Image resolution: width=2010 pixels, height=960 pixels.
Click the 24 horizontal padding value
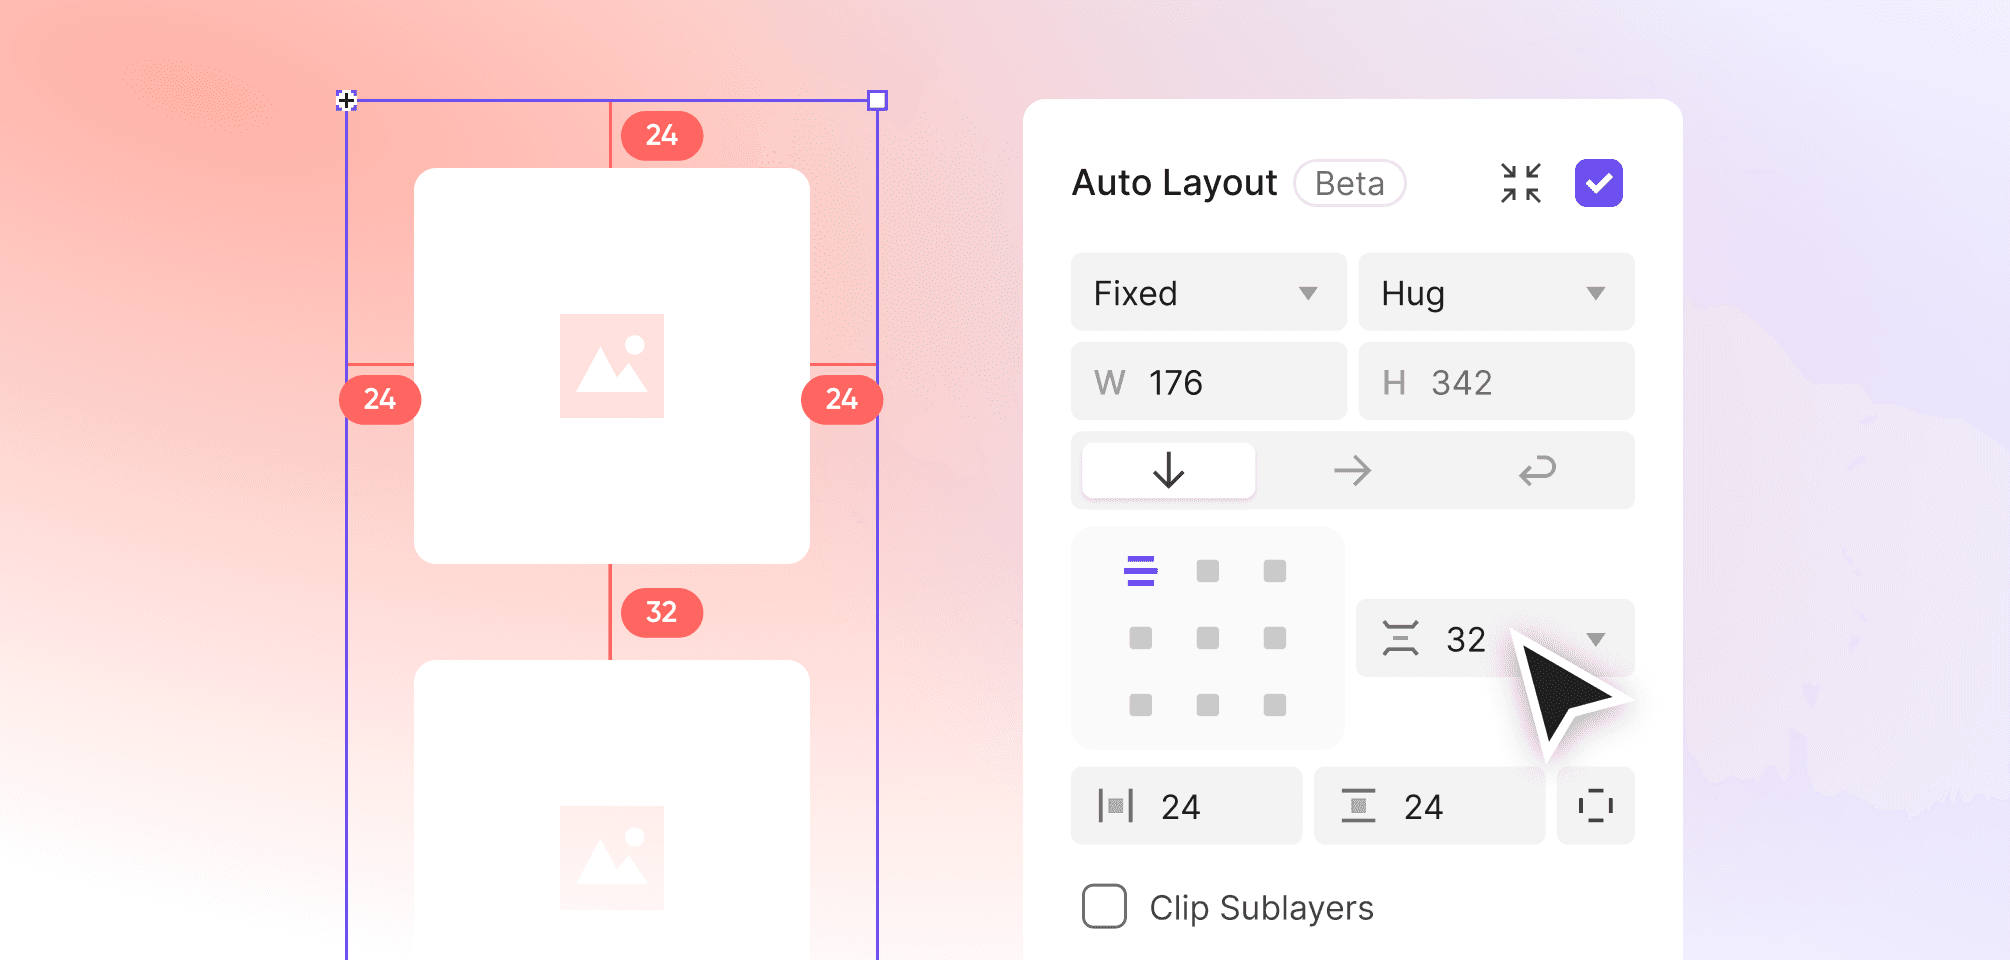(1181, 805)
